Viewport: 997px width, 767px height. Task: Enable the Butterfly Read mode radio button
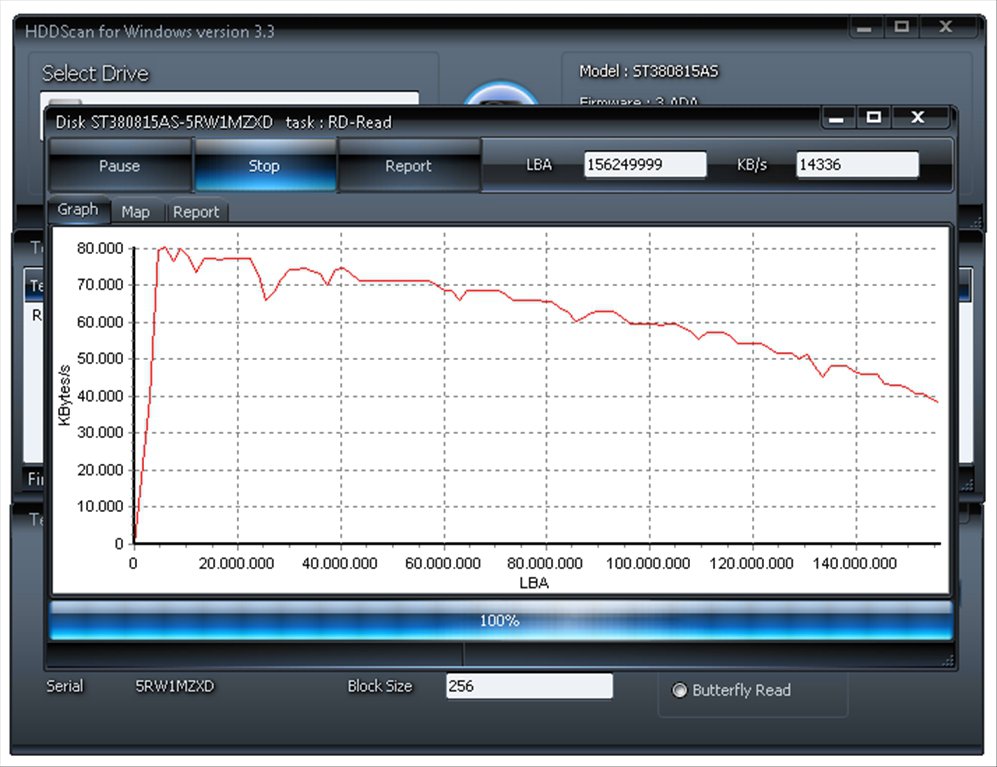point(680,690)
